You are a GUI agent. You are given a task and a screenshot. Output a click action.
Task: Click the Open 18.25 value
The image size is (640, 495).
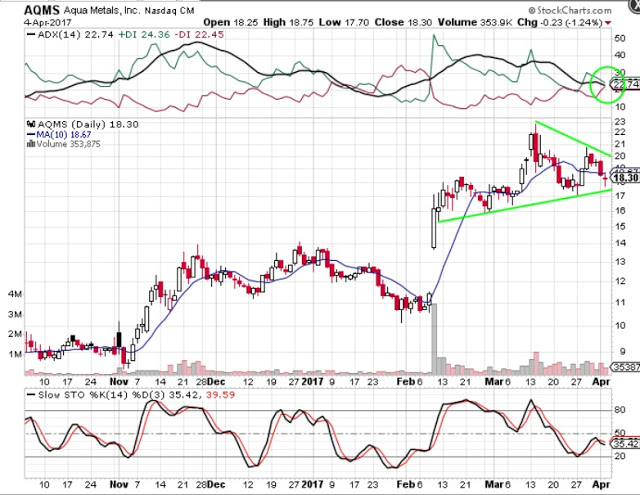pyautogui.click(x=231, y=22)
